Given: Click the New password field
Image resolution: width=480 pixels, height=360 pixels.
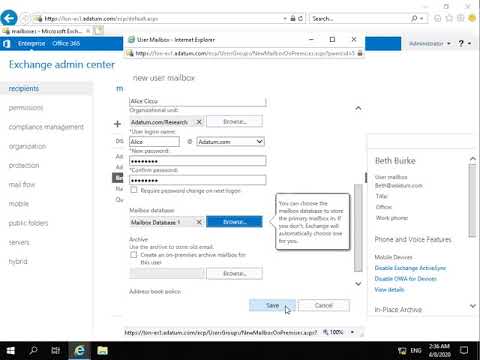Looking at the screenshot, I should click(x=198, y=161).
